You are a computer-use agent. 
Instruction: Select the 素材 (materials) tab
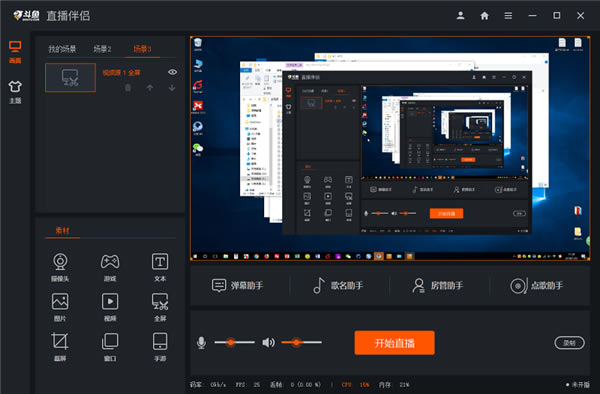[x=62, y=230]
